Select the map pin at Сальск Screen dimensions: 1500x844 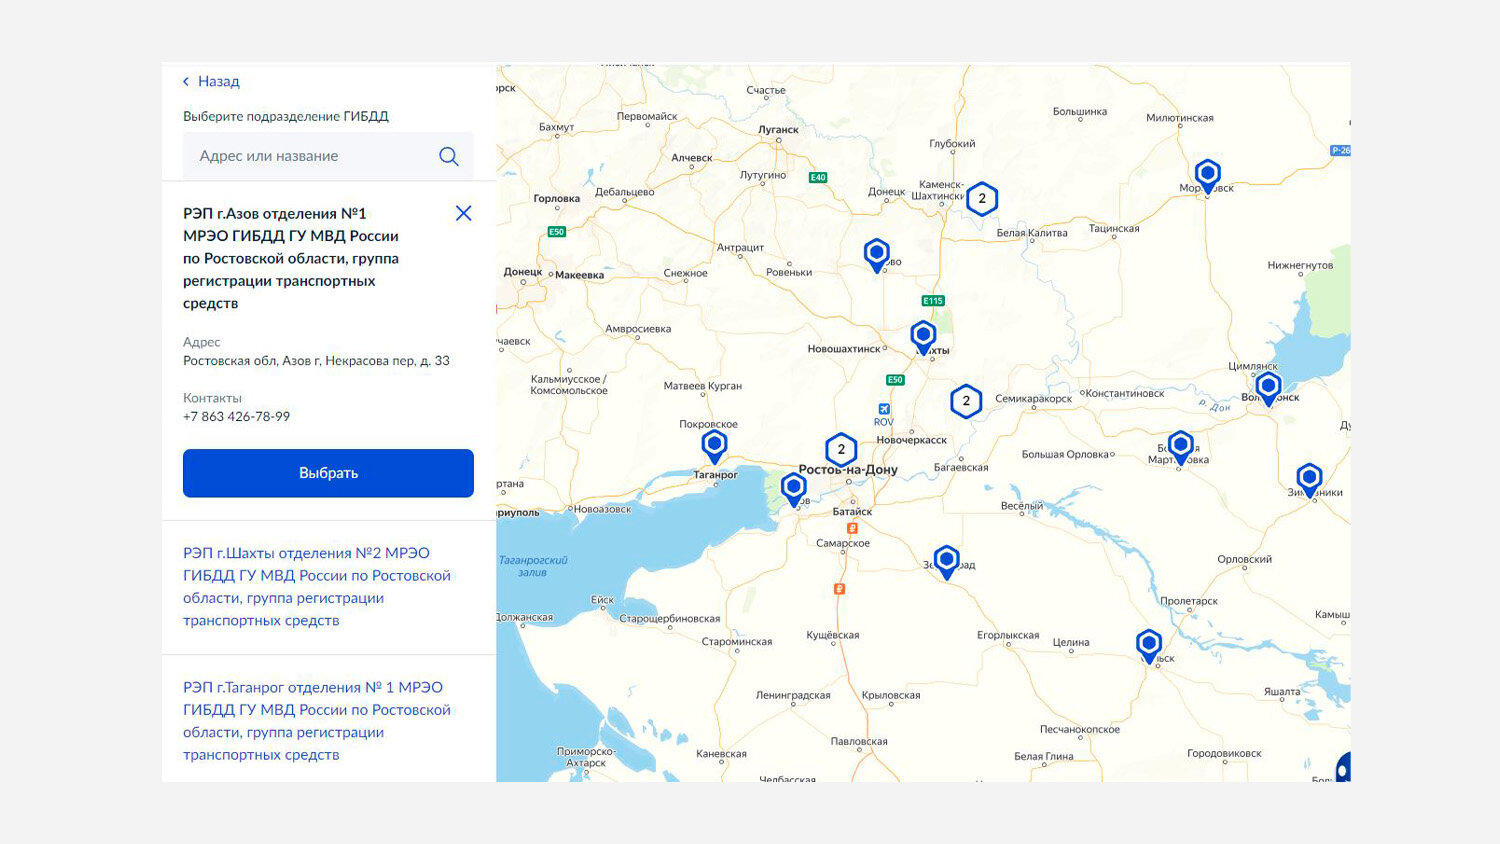tap(1149, 645)
